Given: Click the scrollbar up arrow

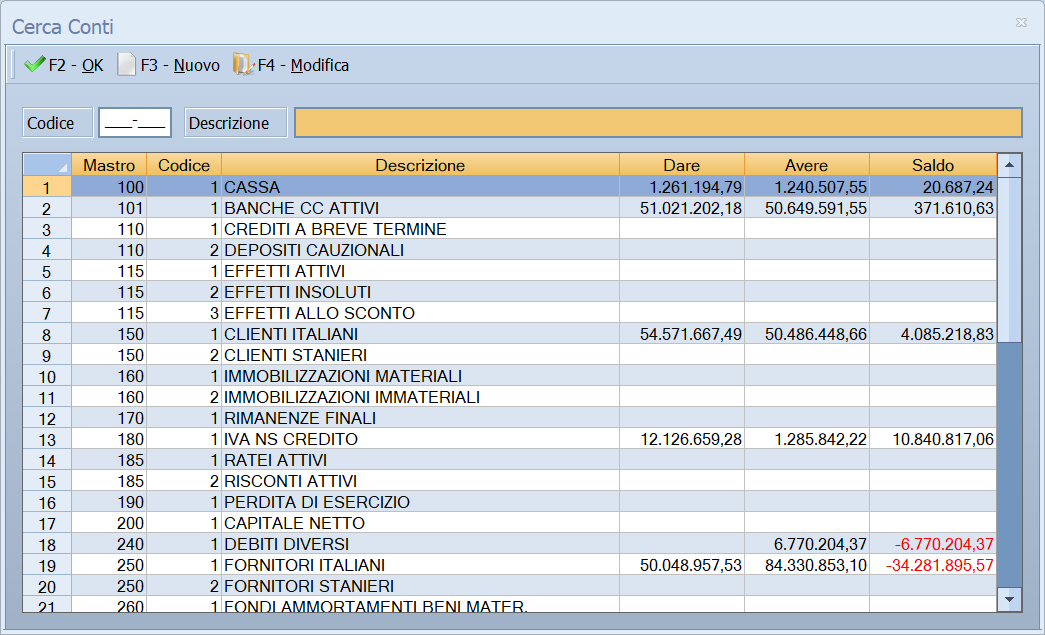Looking at the screenshot, I should pyautogui.click(x=1010, y=165).
